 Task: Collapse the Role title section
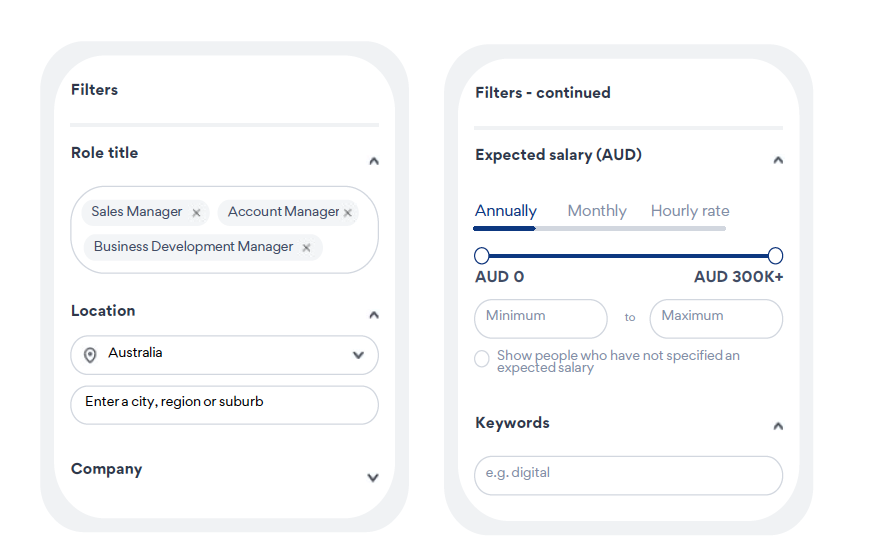[x=374, y=161]
